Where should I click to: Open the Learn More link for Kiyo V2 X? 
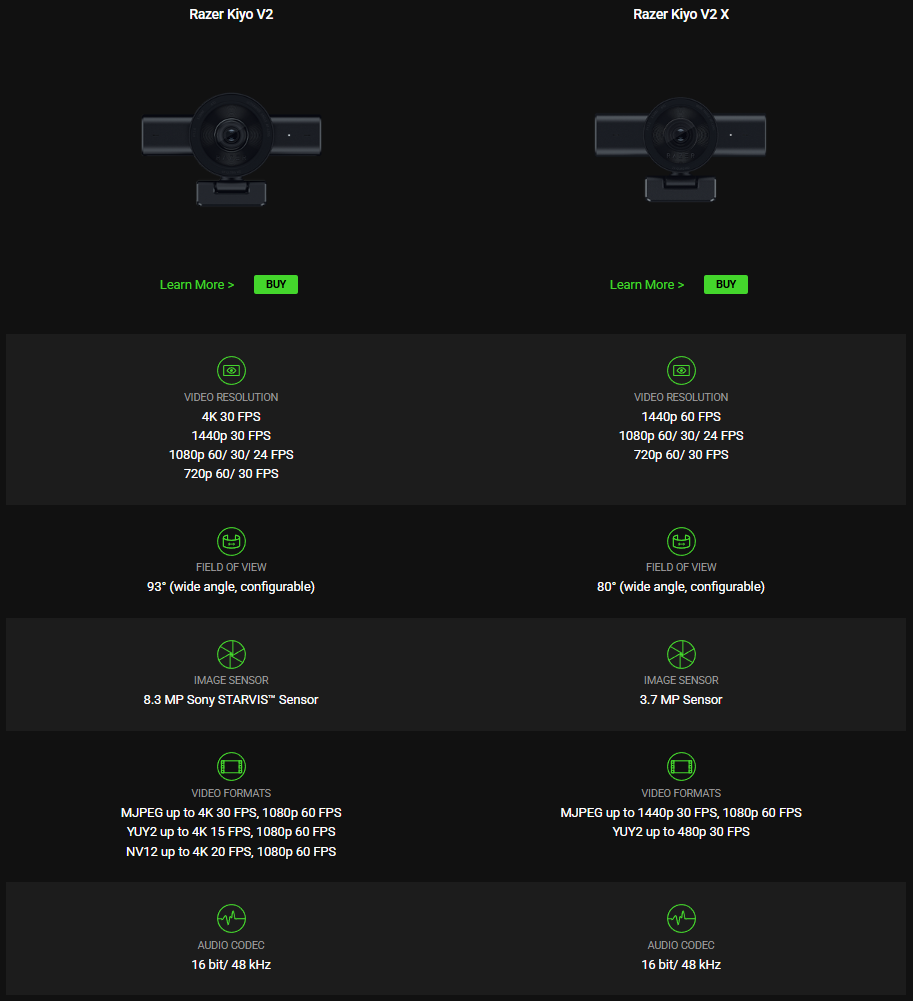tap(646, 284)
